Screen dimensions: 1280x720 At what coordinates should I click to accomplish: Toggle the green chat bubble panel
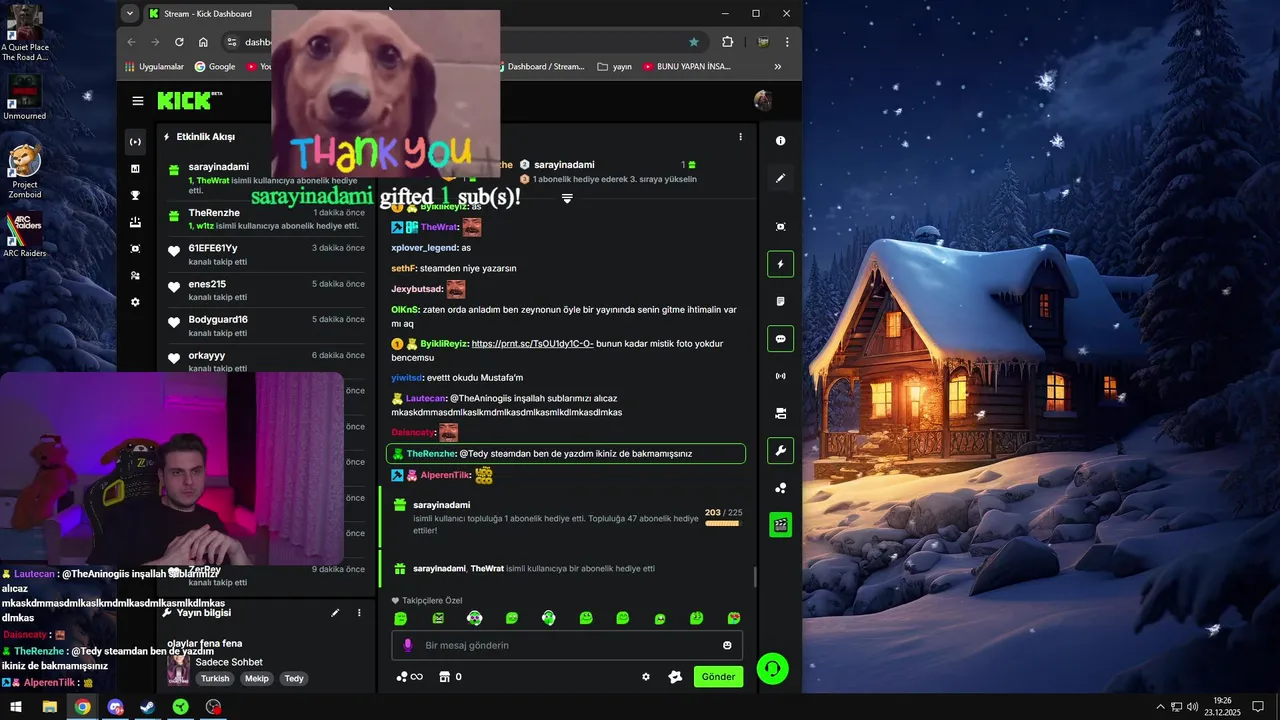click(x=781, y=339)
